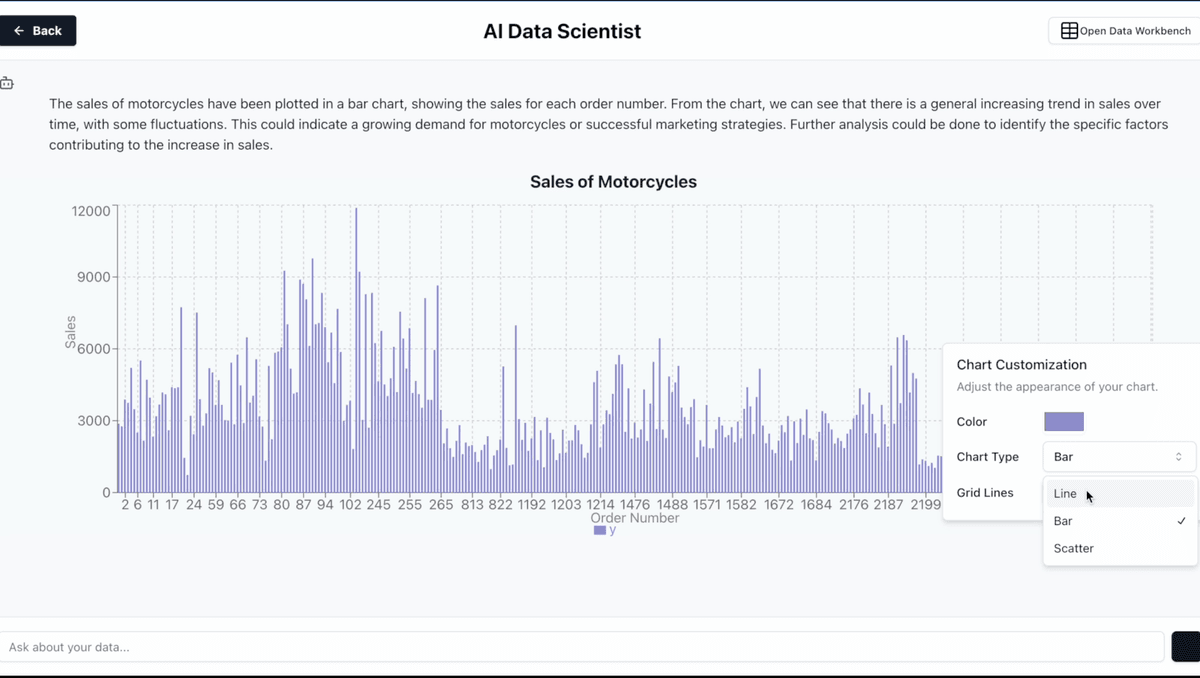
Task: Select Line from chart type list
Action: tap(1066, 494)
